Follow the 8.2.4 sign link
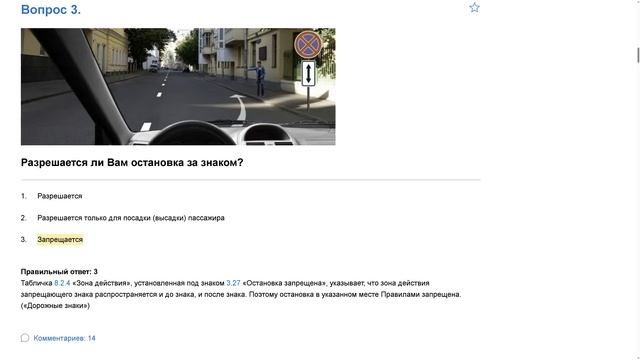Image resolution: width=640 pixels, height=360 pixels. [62, 283]
